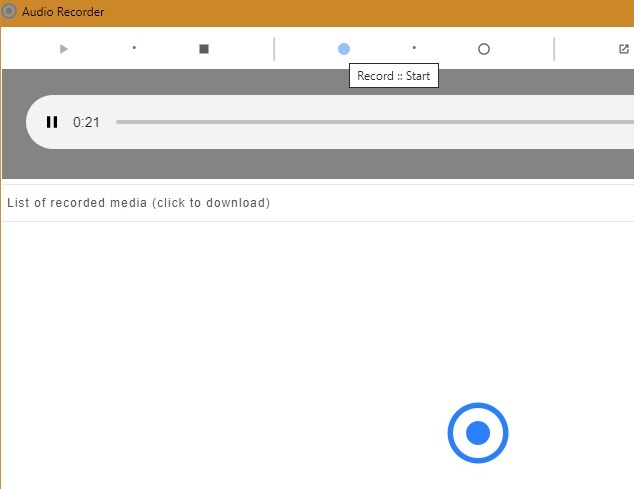Click the large blue record logo
Viewport: 634px width, 489px height.
pyautogui.click(x=478, y=433)
